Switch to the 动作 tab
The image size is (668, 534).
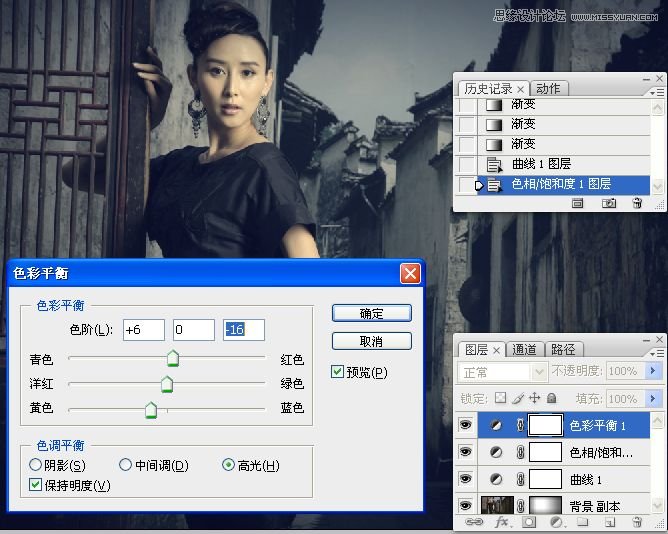[548, 89]
